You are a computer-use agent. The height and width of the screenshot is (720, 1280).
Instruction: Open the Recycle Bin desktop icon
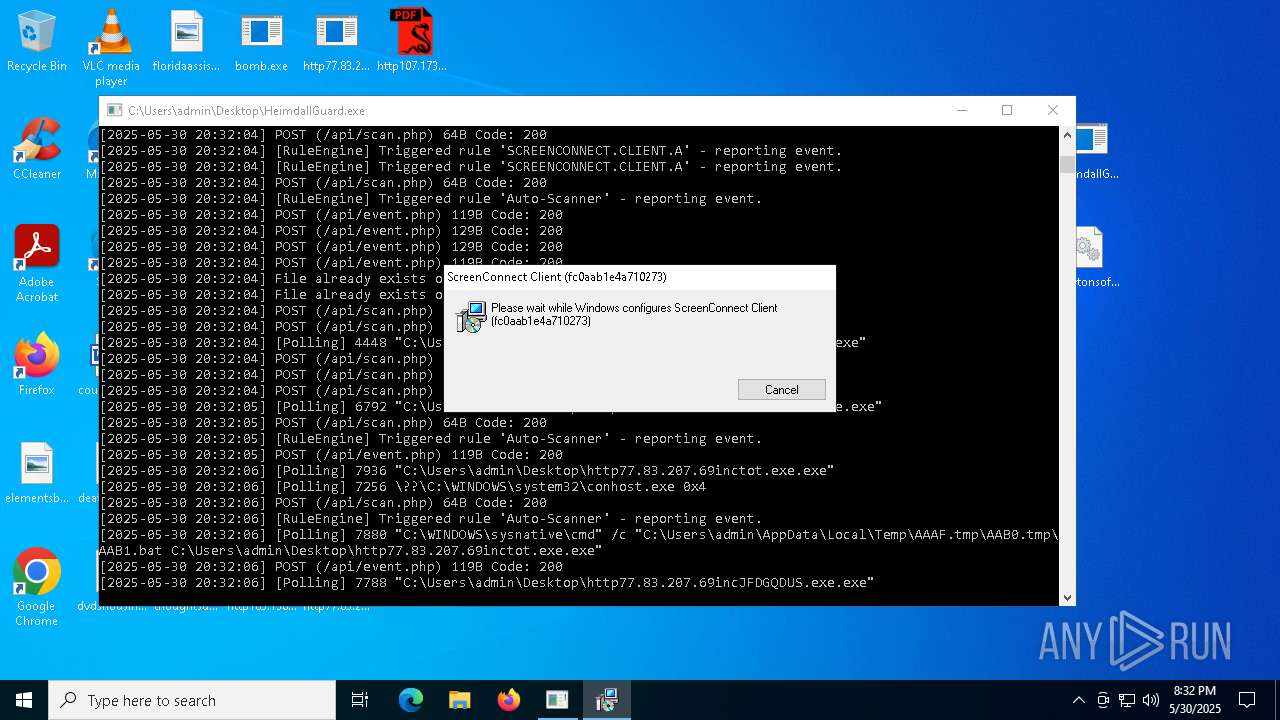pyautogui.click(x=37, y=42)
